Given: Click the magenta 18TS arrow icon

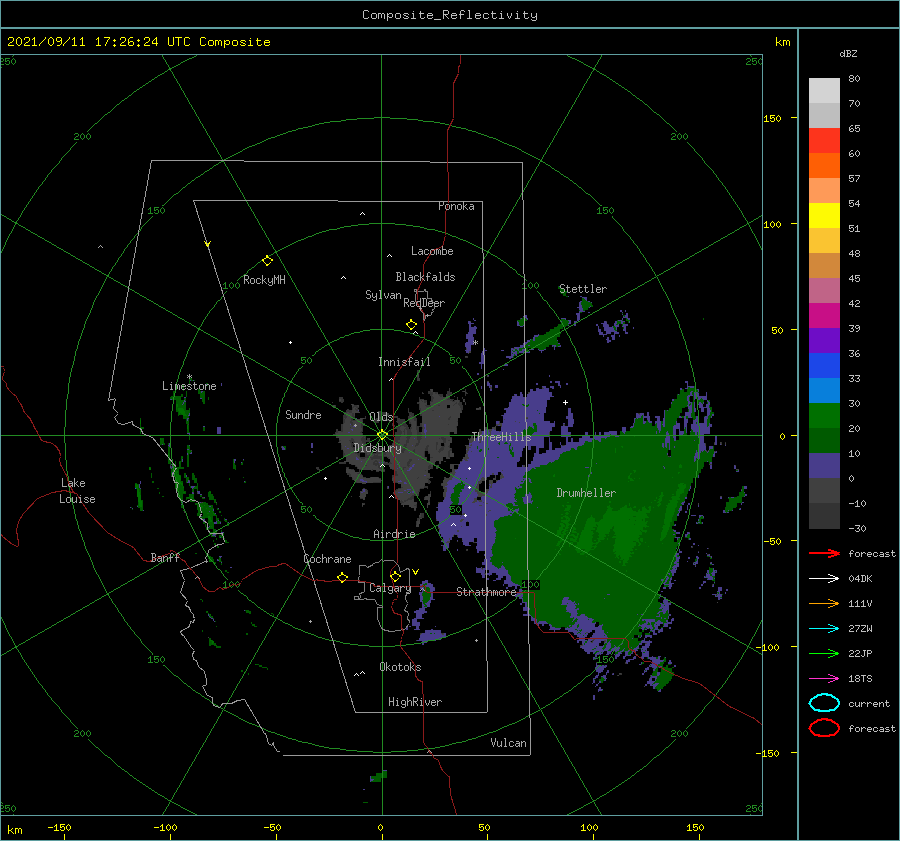Looking at the screenshot, I should point(824,679).
